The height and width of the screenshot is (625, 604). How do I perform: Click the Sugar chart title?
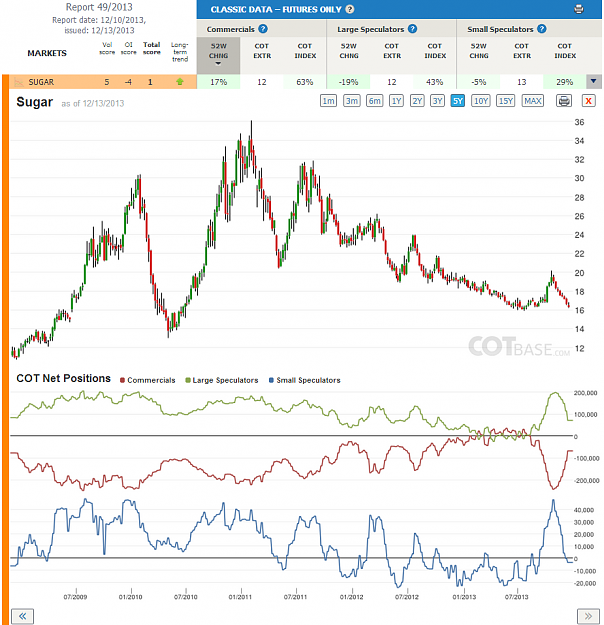[34, 102]
